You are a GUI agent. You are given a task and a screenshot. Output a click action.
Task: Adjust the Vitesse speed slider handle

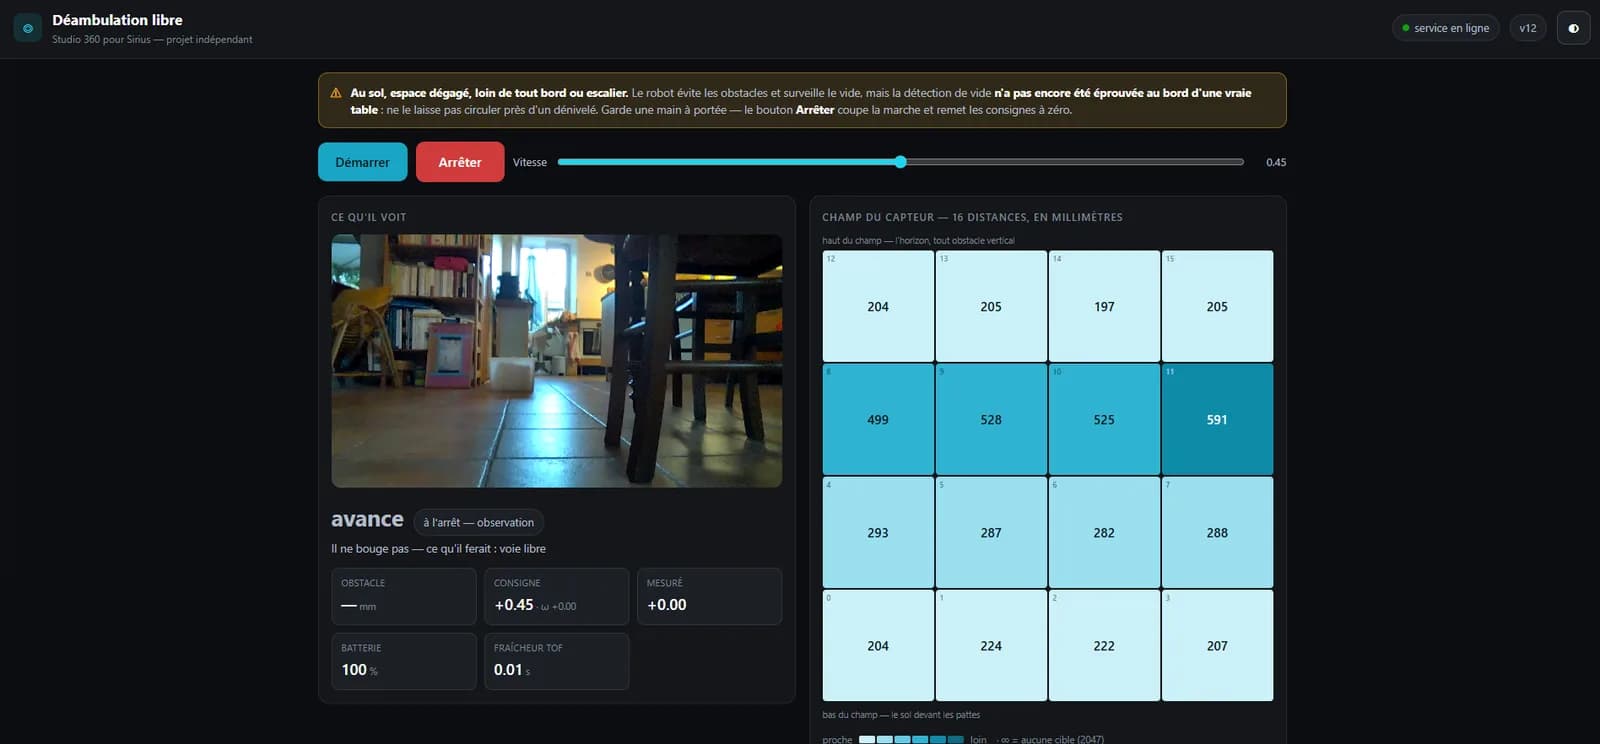pos(900,162)
